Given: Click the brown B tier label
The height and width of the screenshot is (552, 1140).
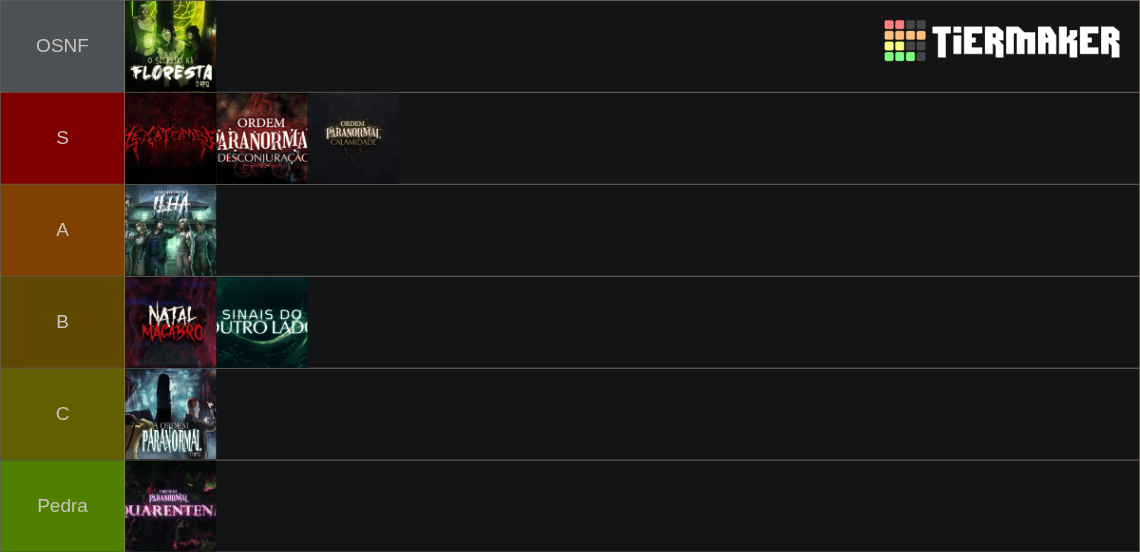Looking at the screenshot, I should click(x=63, y=322).
